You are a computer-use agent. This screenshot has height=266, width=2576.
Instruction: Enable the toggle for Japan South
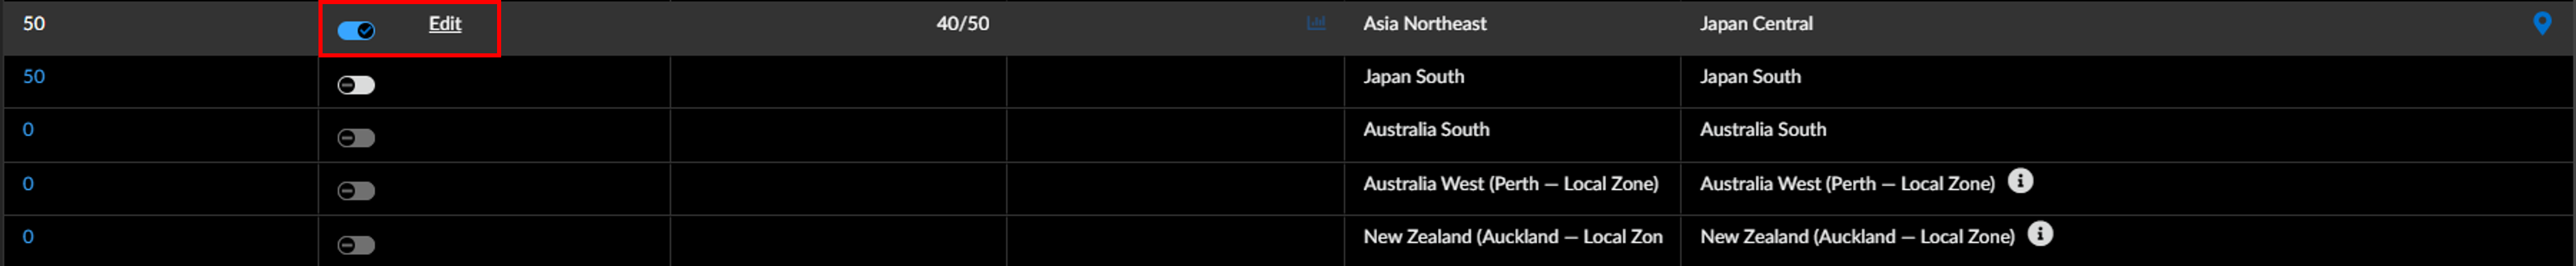coord(356,85)
